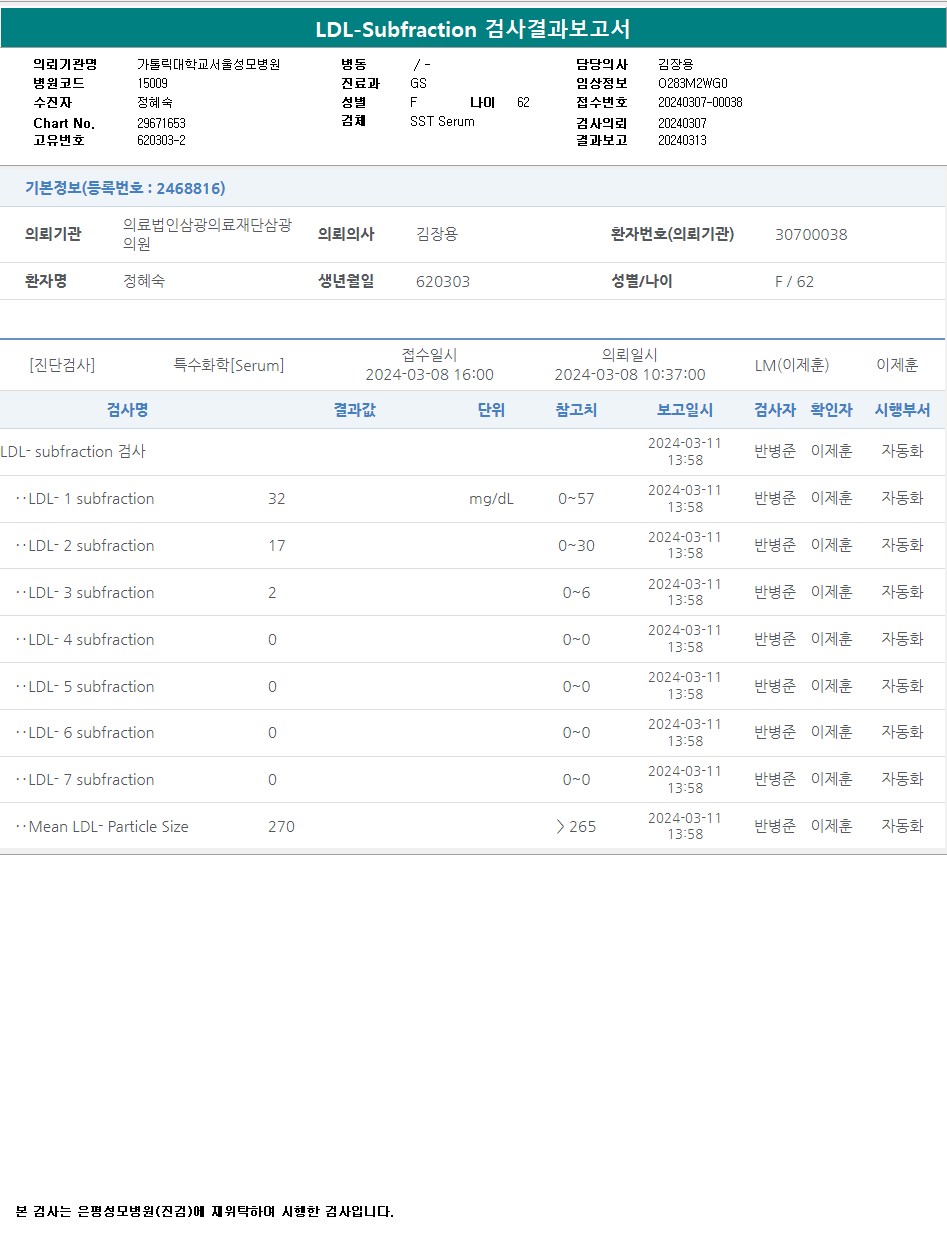Click the 보고일시 column header
The image size is (947, 1243).
tap(684, 410)
